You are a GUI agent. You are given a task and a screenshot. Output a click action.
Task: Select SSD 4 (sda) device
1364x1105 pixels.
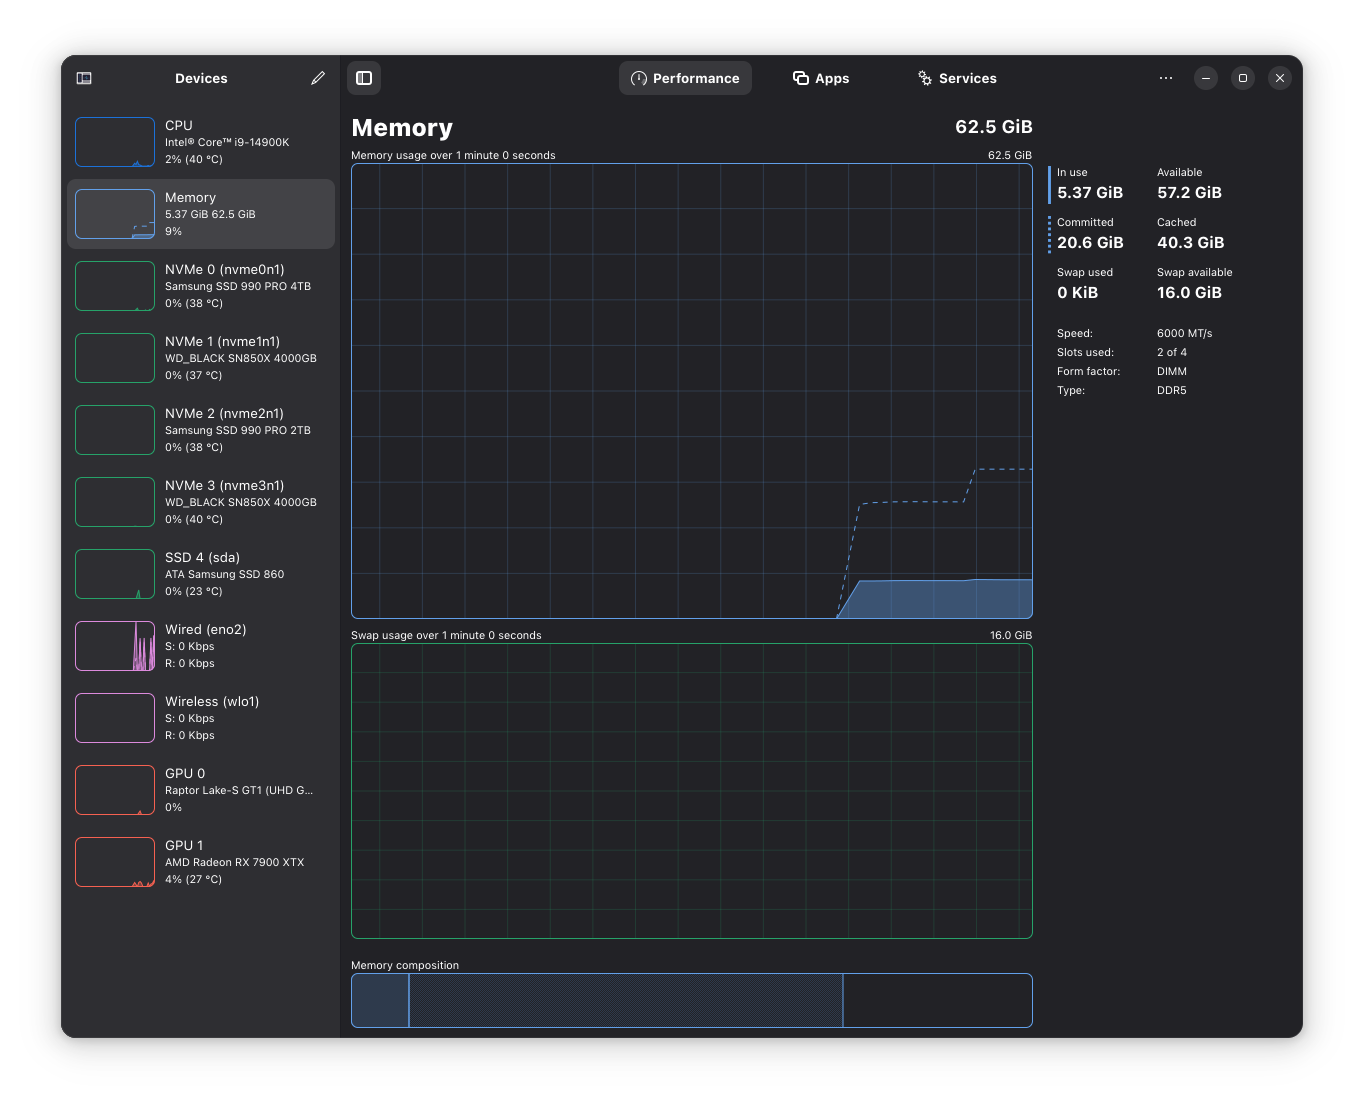coord(201,574)
